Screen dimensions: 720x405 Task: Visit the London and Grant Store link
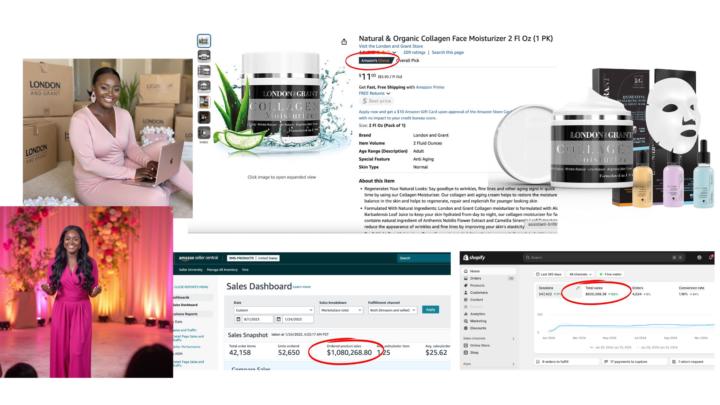point(391,46)
